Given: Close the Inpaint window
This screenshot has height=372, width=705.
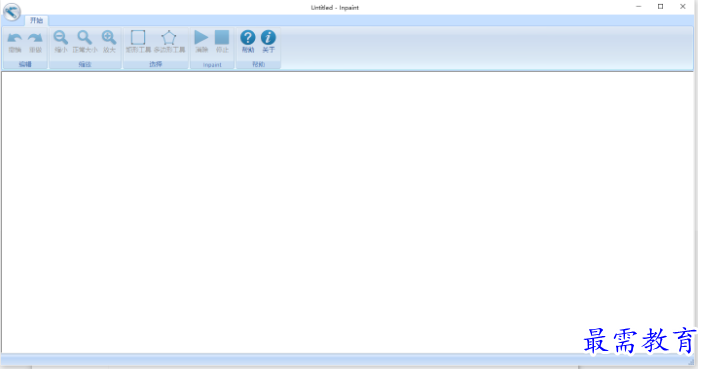Looking at the screenshot, I should [683, 7].
